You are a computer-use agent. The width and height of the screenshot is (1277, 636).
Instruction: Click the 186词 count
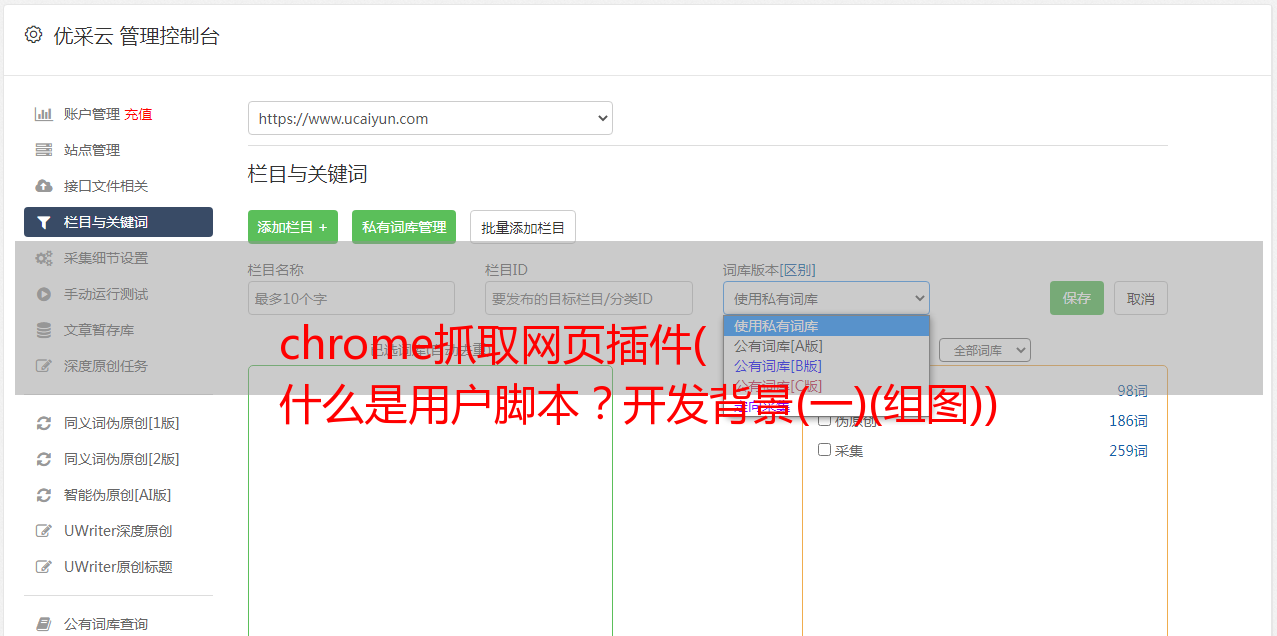coord(1128,421)
